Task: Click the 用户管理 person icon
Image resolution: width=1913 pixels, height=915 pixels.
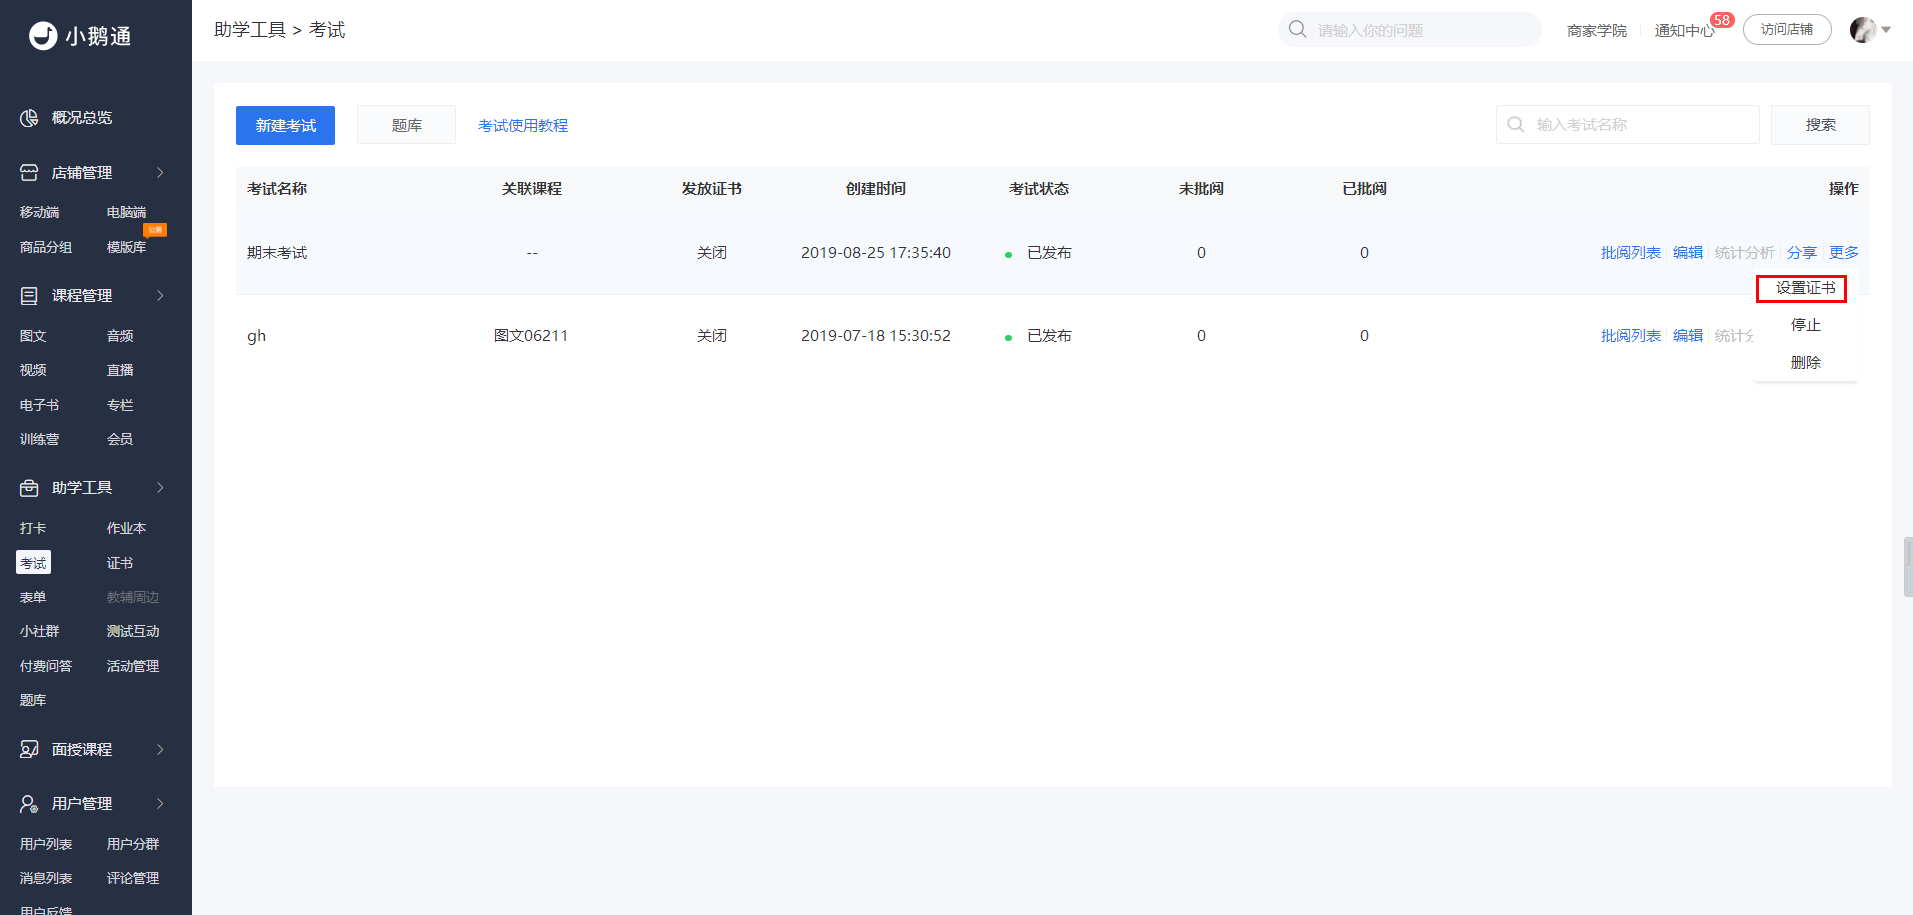Action: pos(29,804)
